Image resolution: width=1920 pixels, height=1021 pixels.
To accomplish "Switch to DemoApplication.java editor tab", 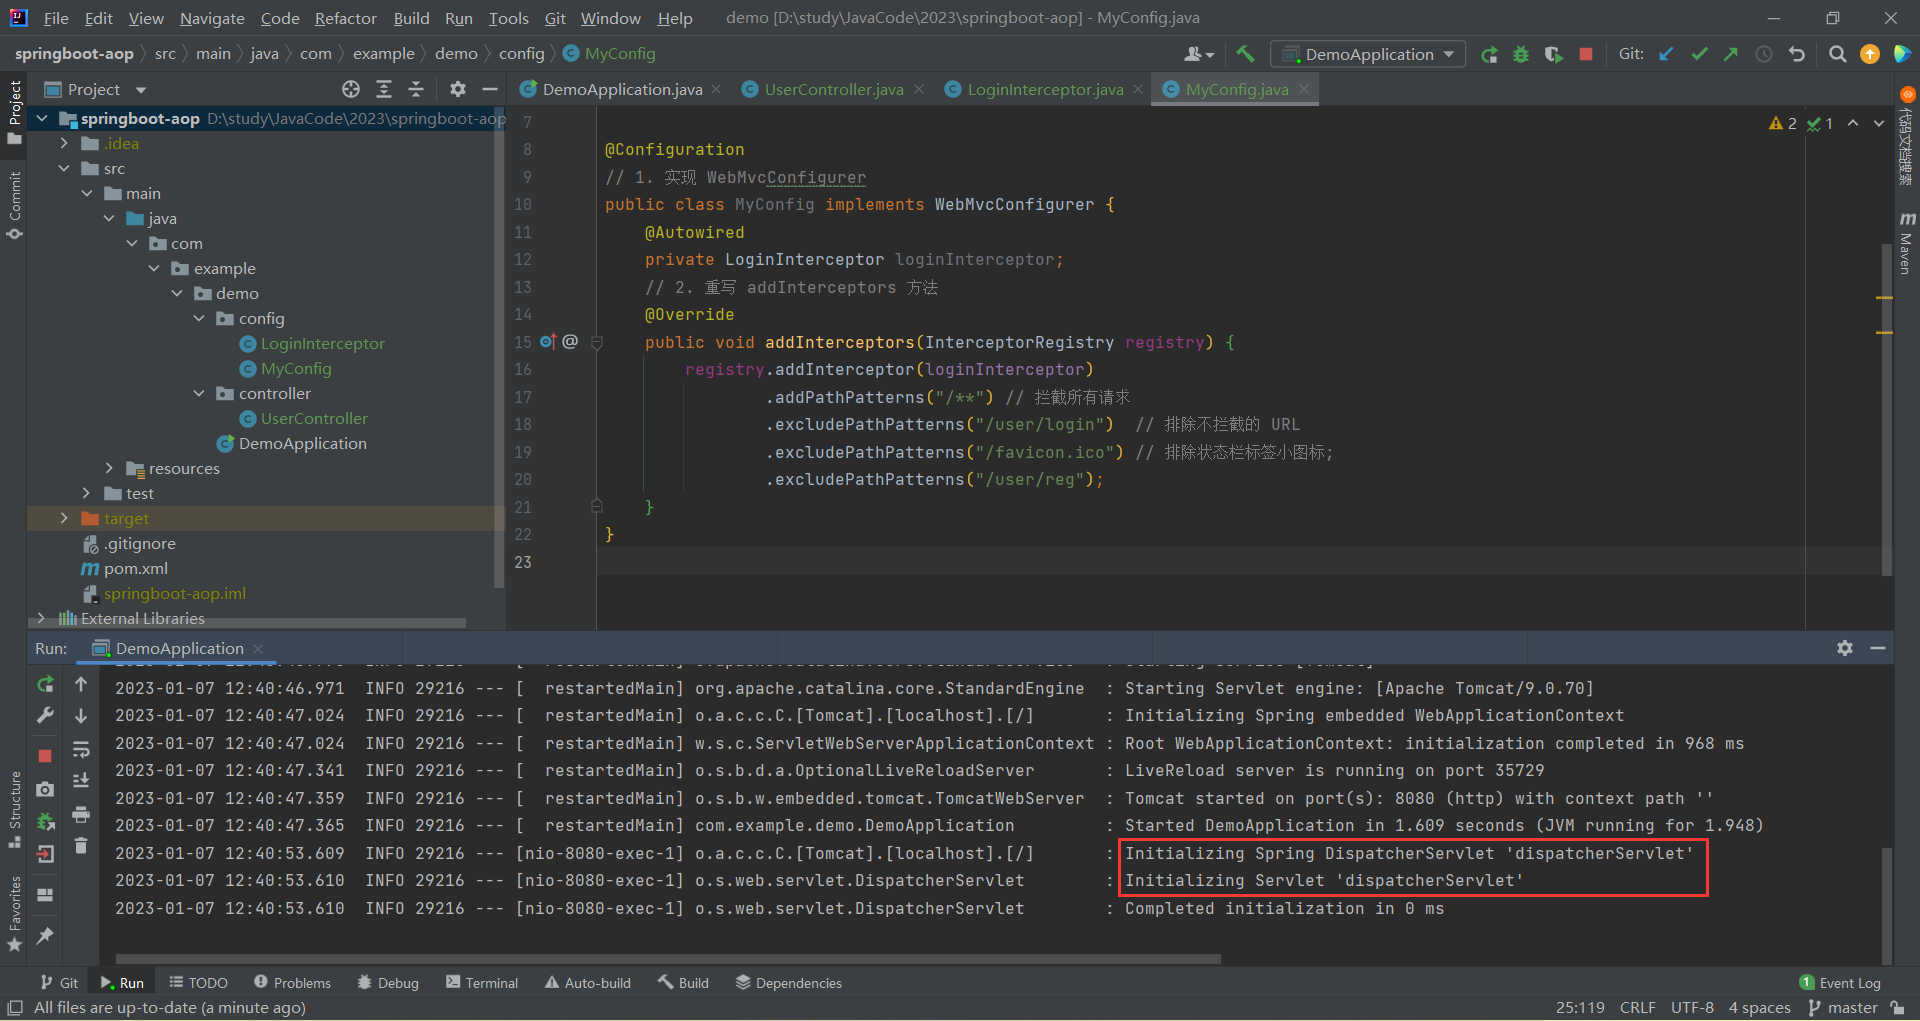I will (x=621, y=89).
